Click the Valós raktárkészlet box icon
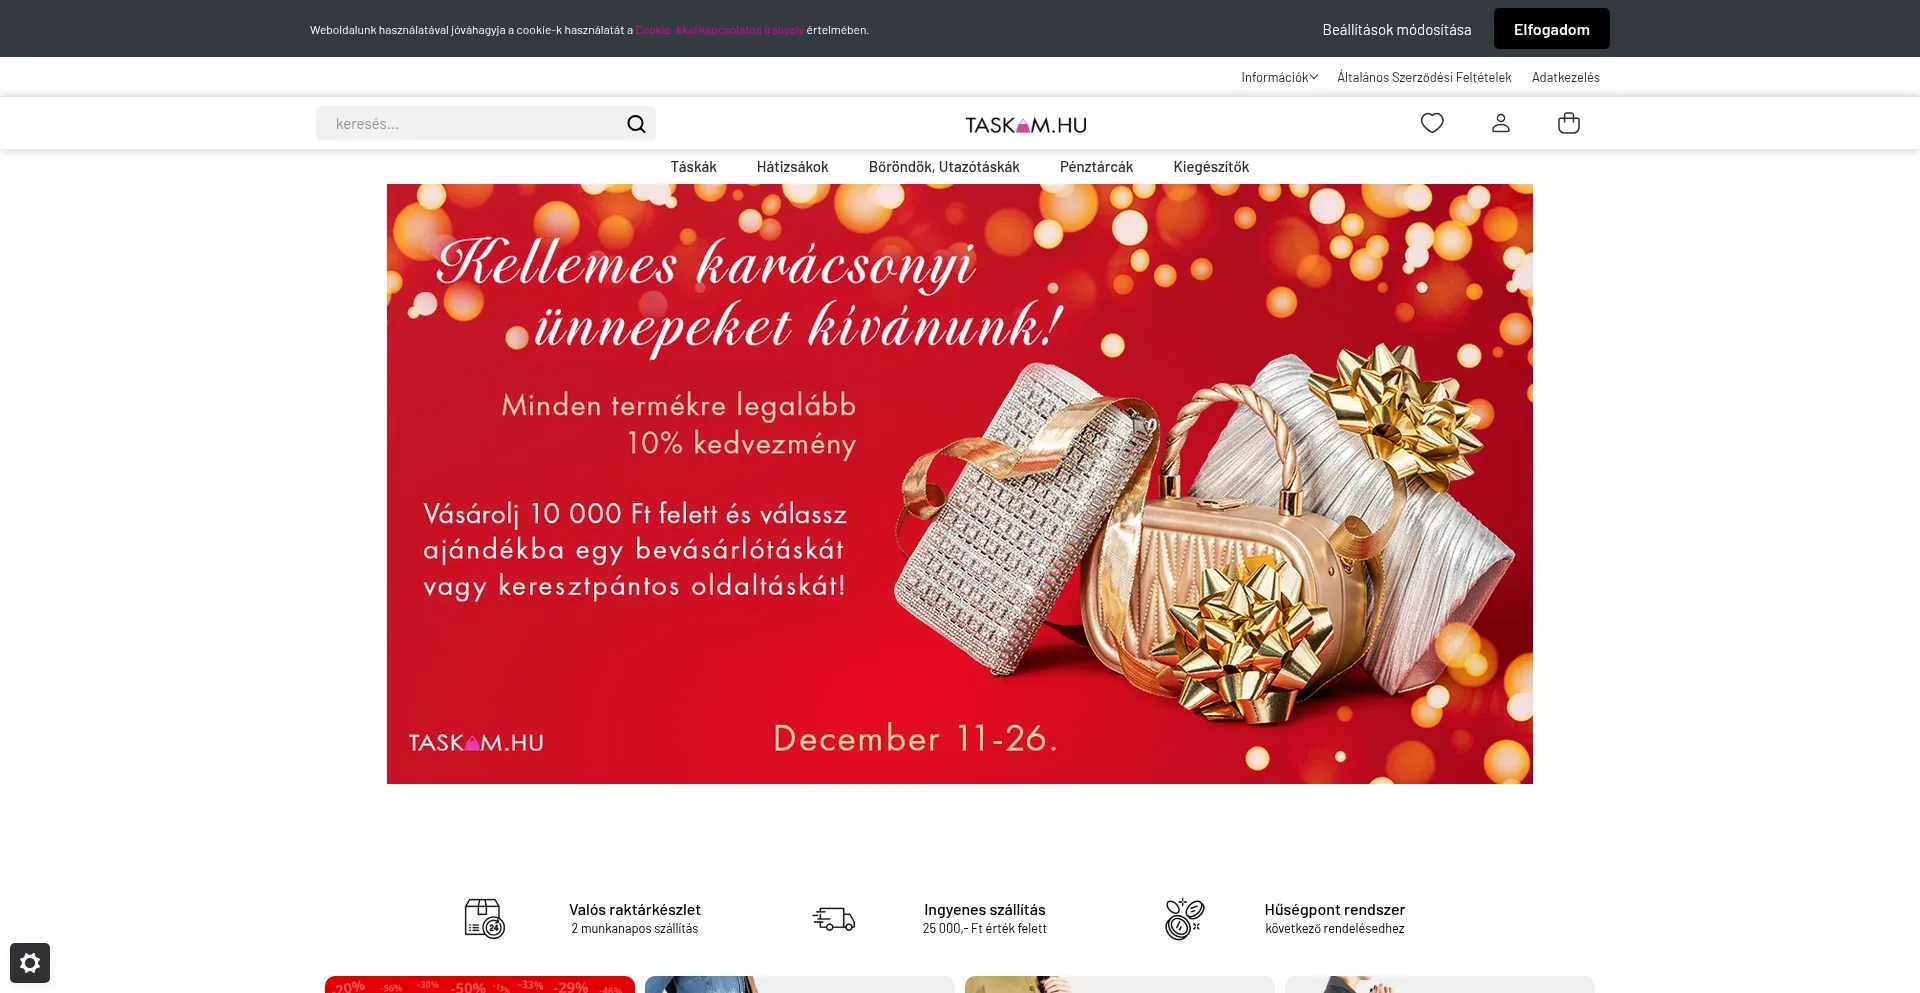The height and width of the screenshot is (993, 1920). 485,918
